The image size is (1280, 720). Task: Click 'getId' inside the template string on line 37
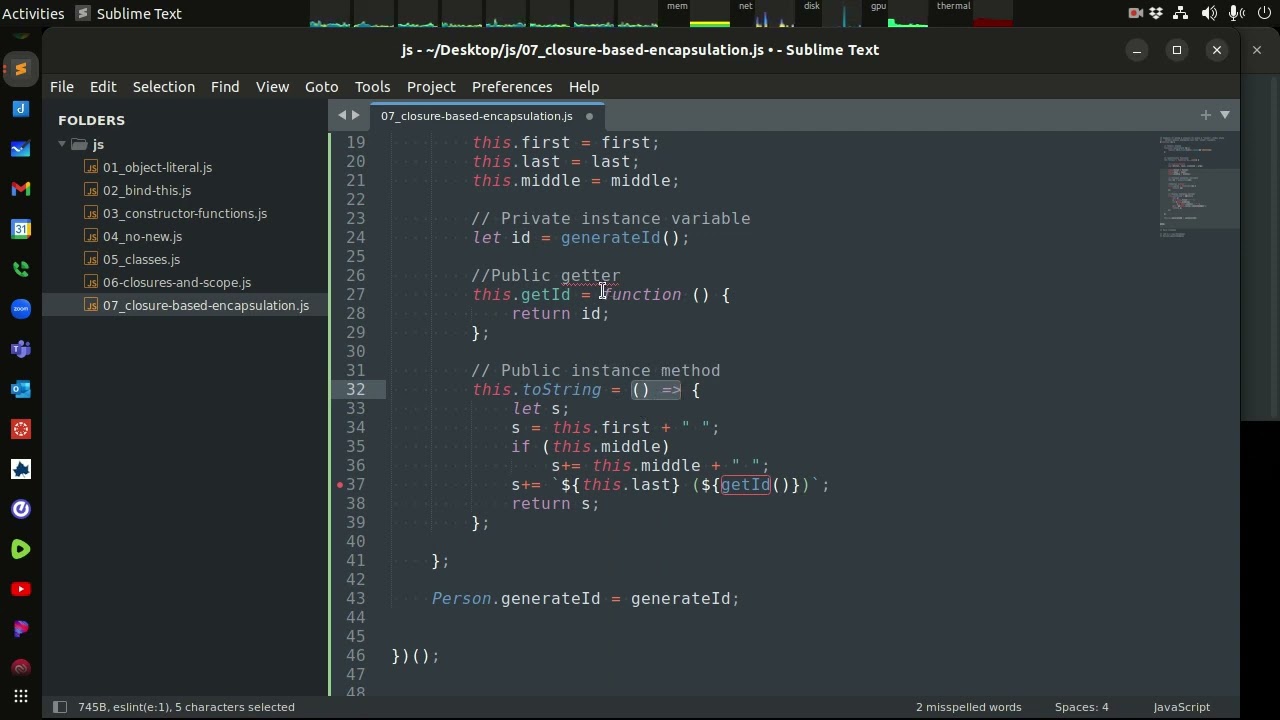coord(745,484)
